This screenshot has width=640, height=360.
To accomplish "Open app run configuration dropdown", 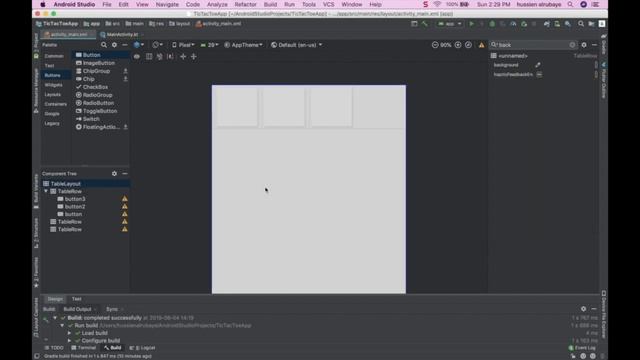I will 449,24.
